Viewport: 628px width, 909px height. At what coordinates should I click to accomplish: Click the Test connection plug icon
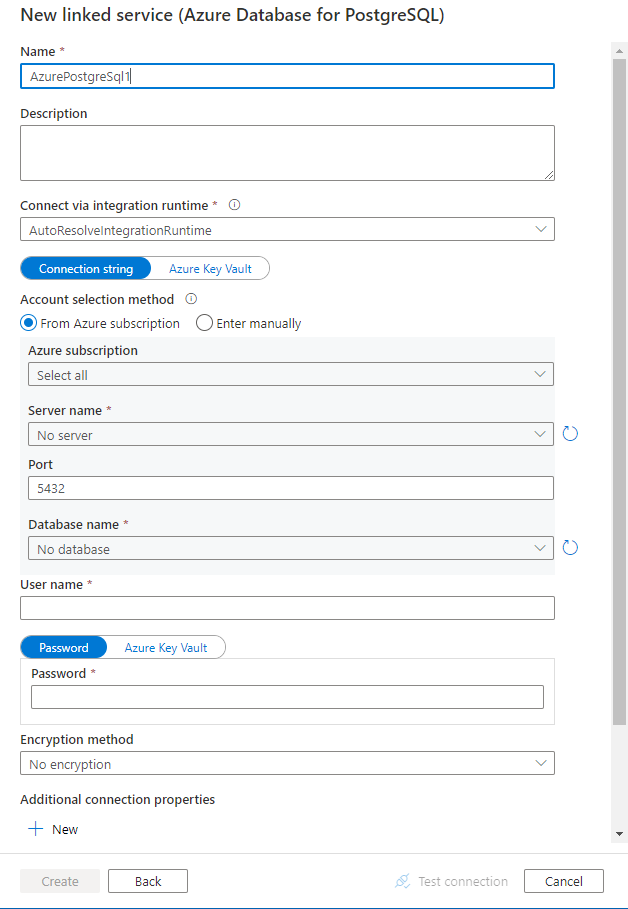(x=403, y=881)
